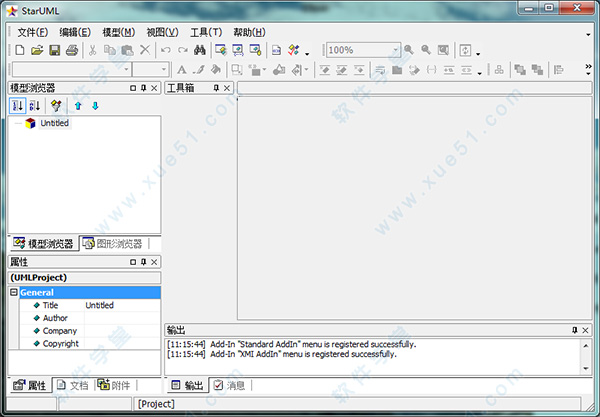Click the Title property value Untitled
Screen dimensions: 600x417
(99, 305)
